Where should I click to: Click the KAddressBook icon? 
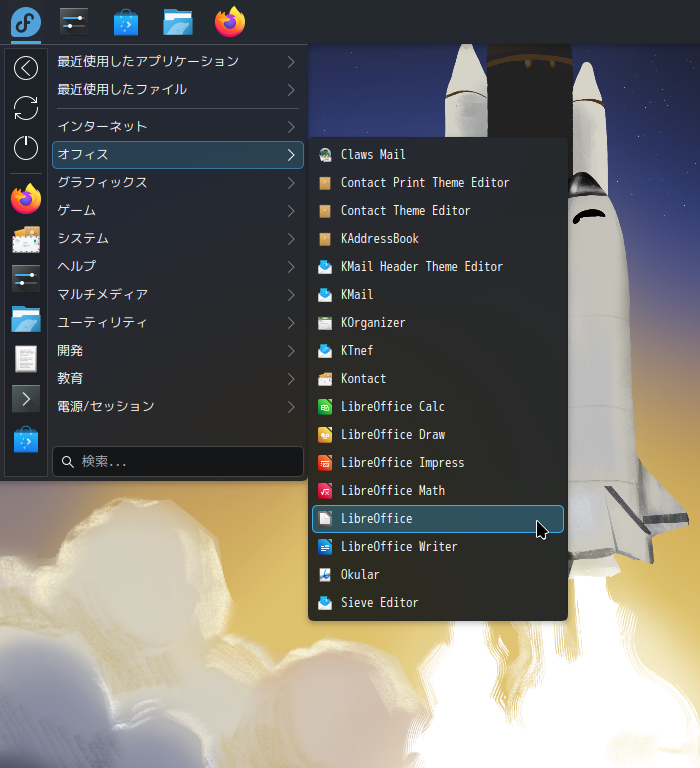[325, 239]
